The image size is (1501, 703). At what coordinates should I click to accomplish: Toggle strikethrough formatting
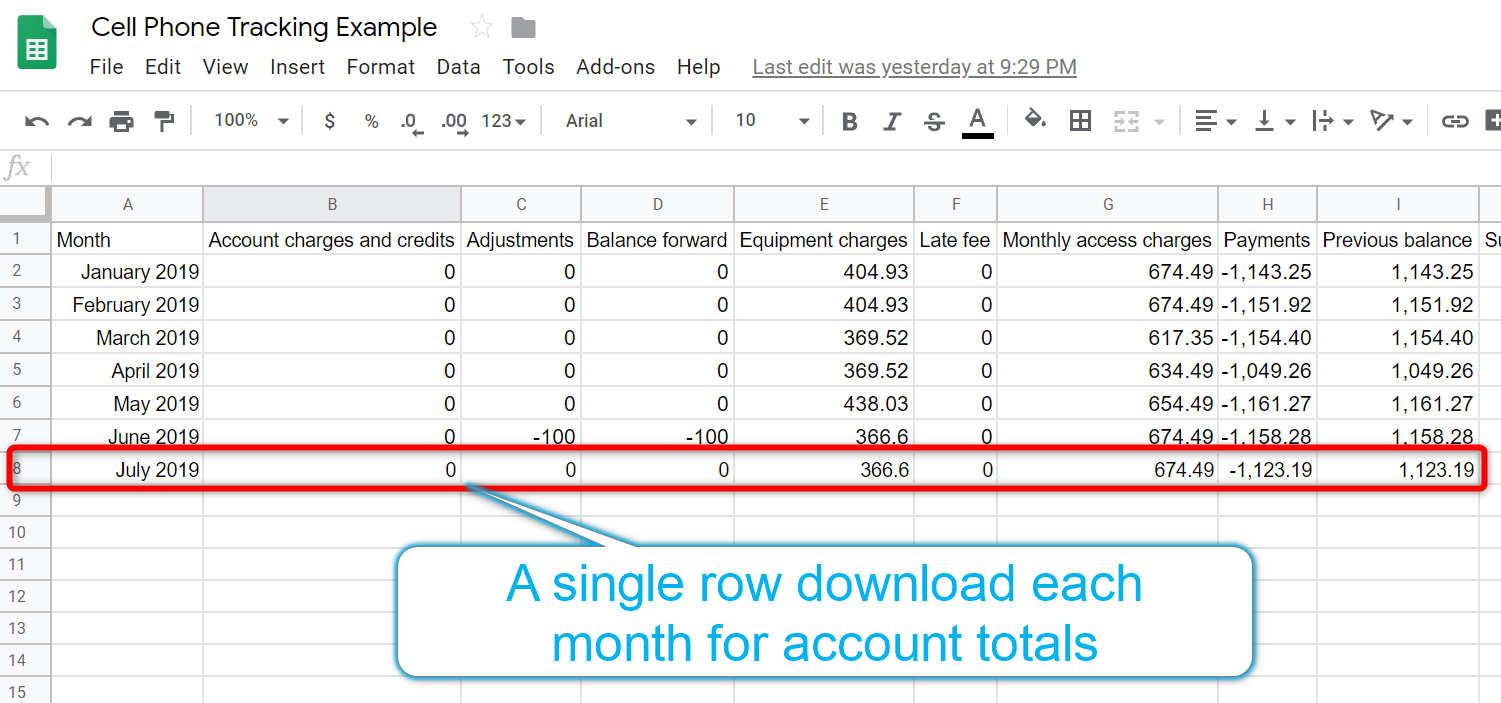[933, 120]
